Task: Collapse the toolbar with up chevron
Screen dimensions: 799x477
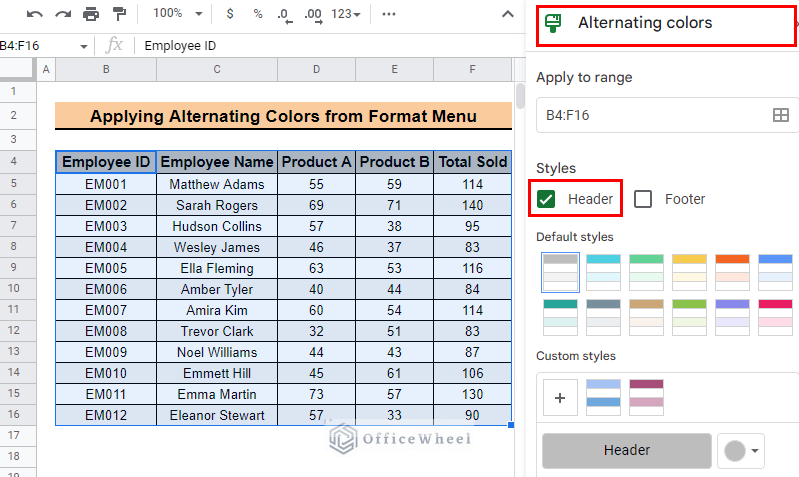Action: tap(508, 14)
